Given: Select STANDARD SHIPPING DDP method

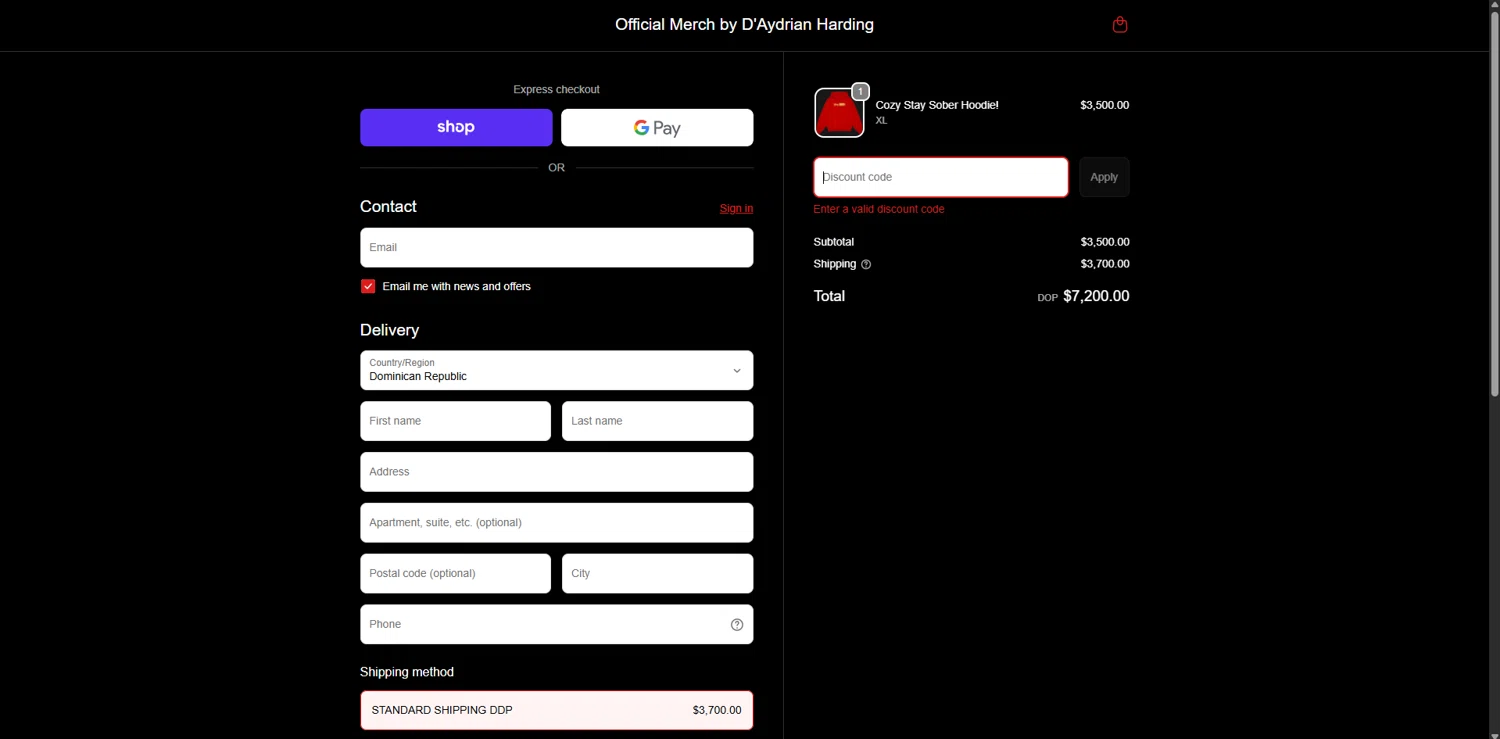Looking at the screenshot, I should point(556,710).
